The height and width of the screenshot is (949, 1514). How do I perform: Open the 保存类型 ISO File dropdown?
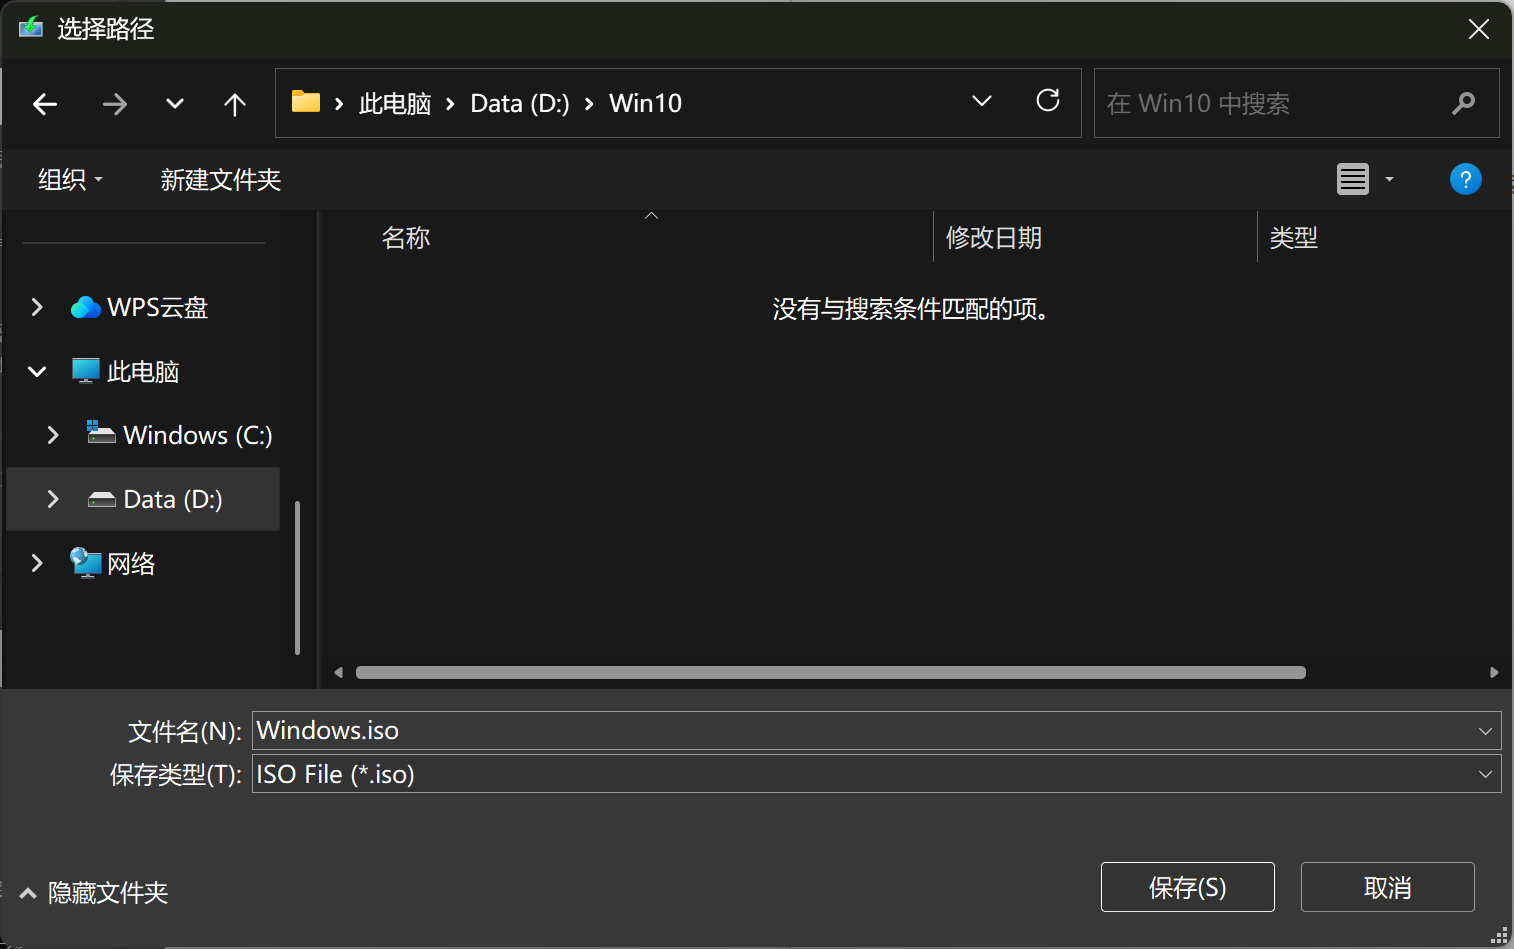pyautogui.click(x=877, y=774)
